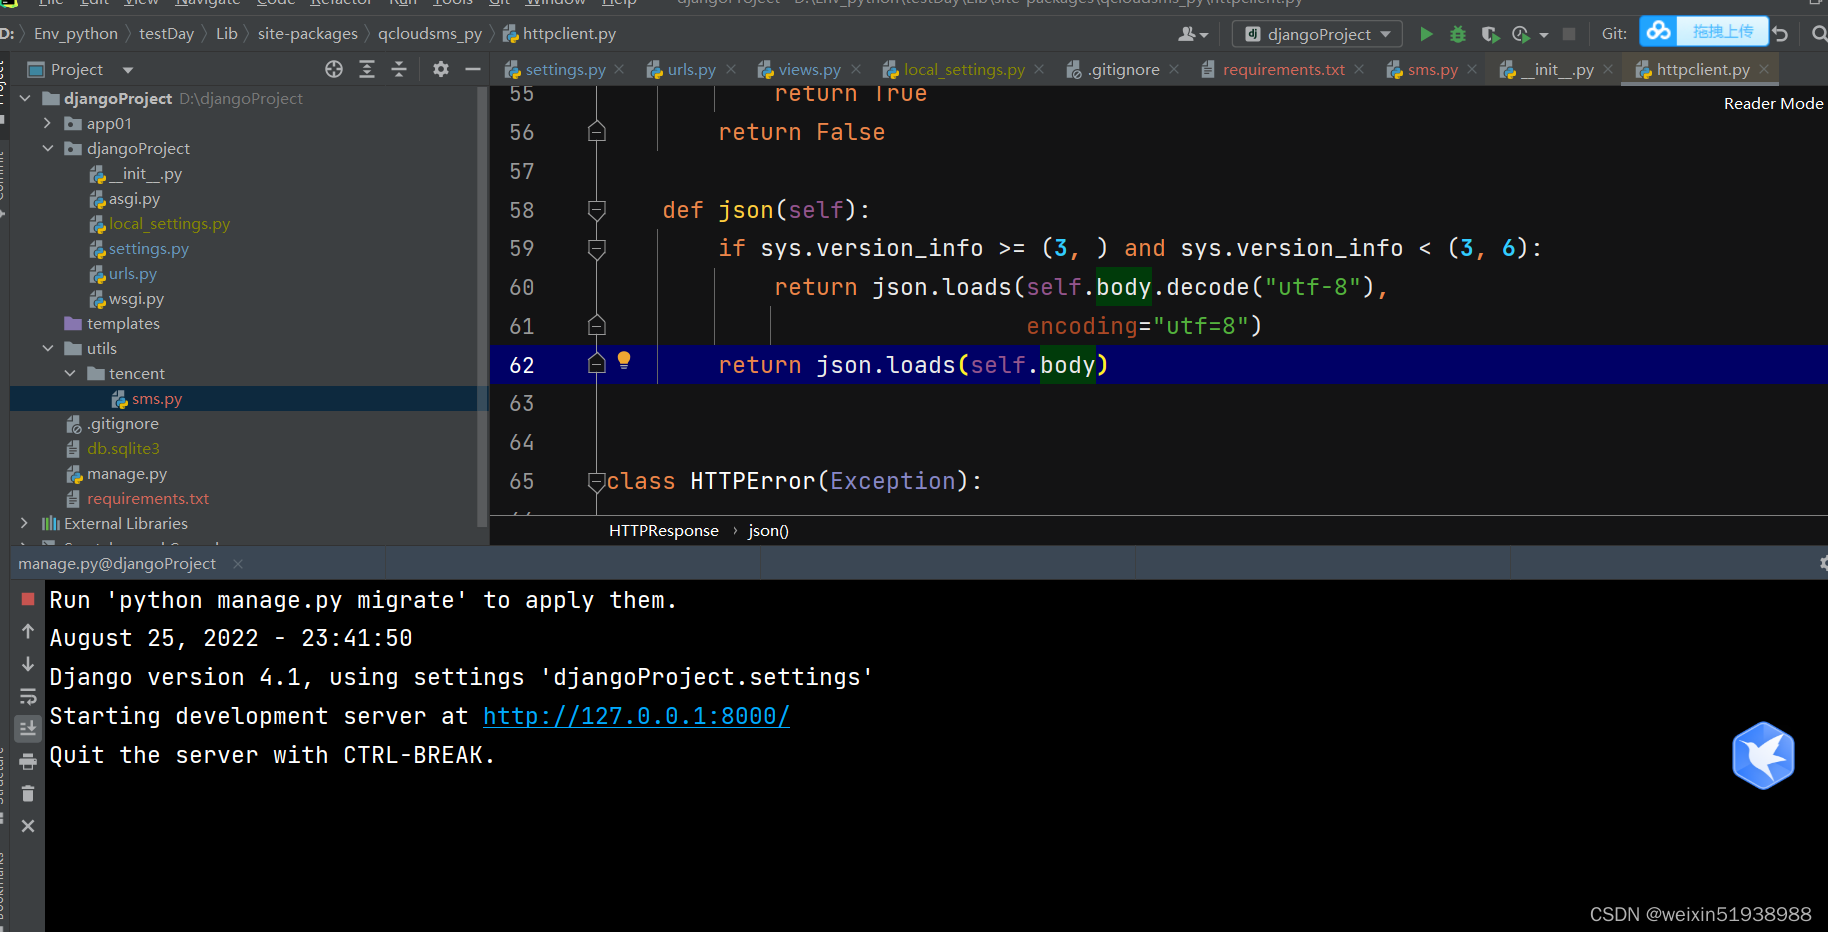Print console output using the printer icon
This screenshot has height=932, width=1828.
(x=28, y=759)
